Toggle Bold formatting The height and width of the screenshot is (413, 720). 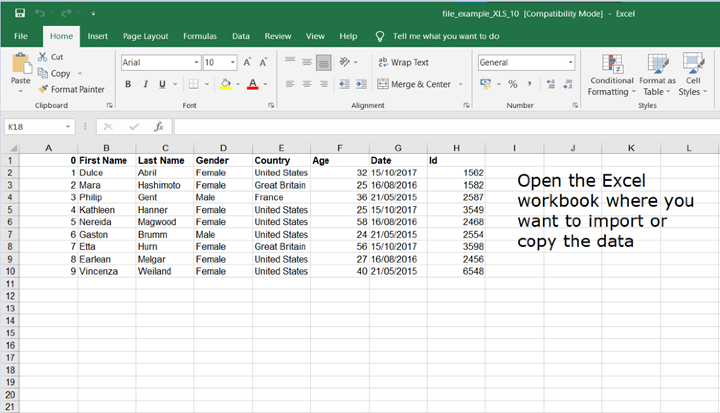(x=129, y=84)
